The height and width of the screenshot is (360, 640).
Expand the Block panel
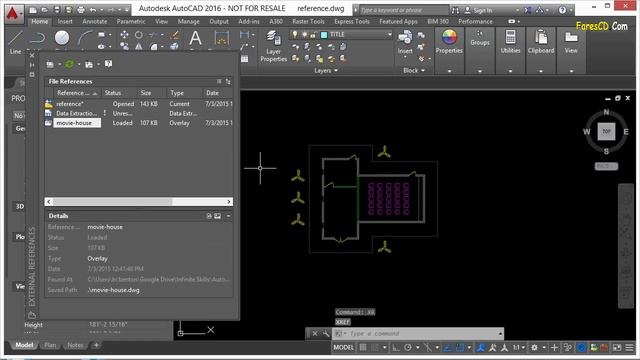[x=414, y=71]
